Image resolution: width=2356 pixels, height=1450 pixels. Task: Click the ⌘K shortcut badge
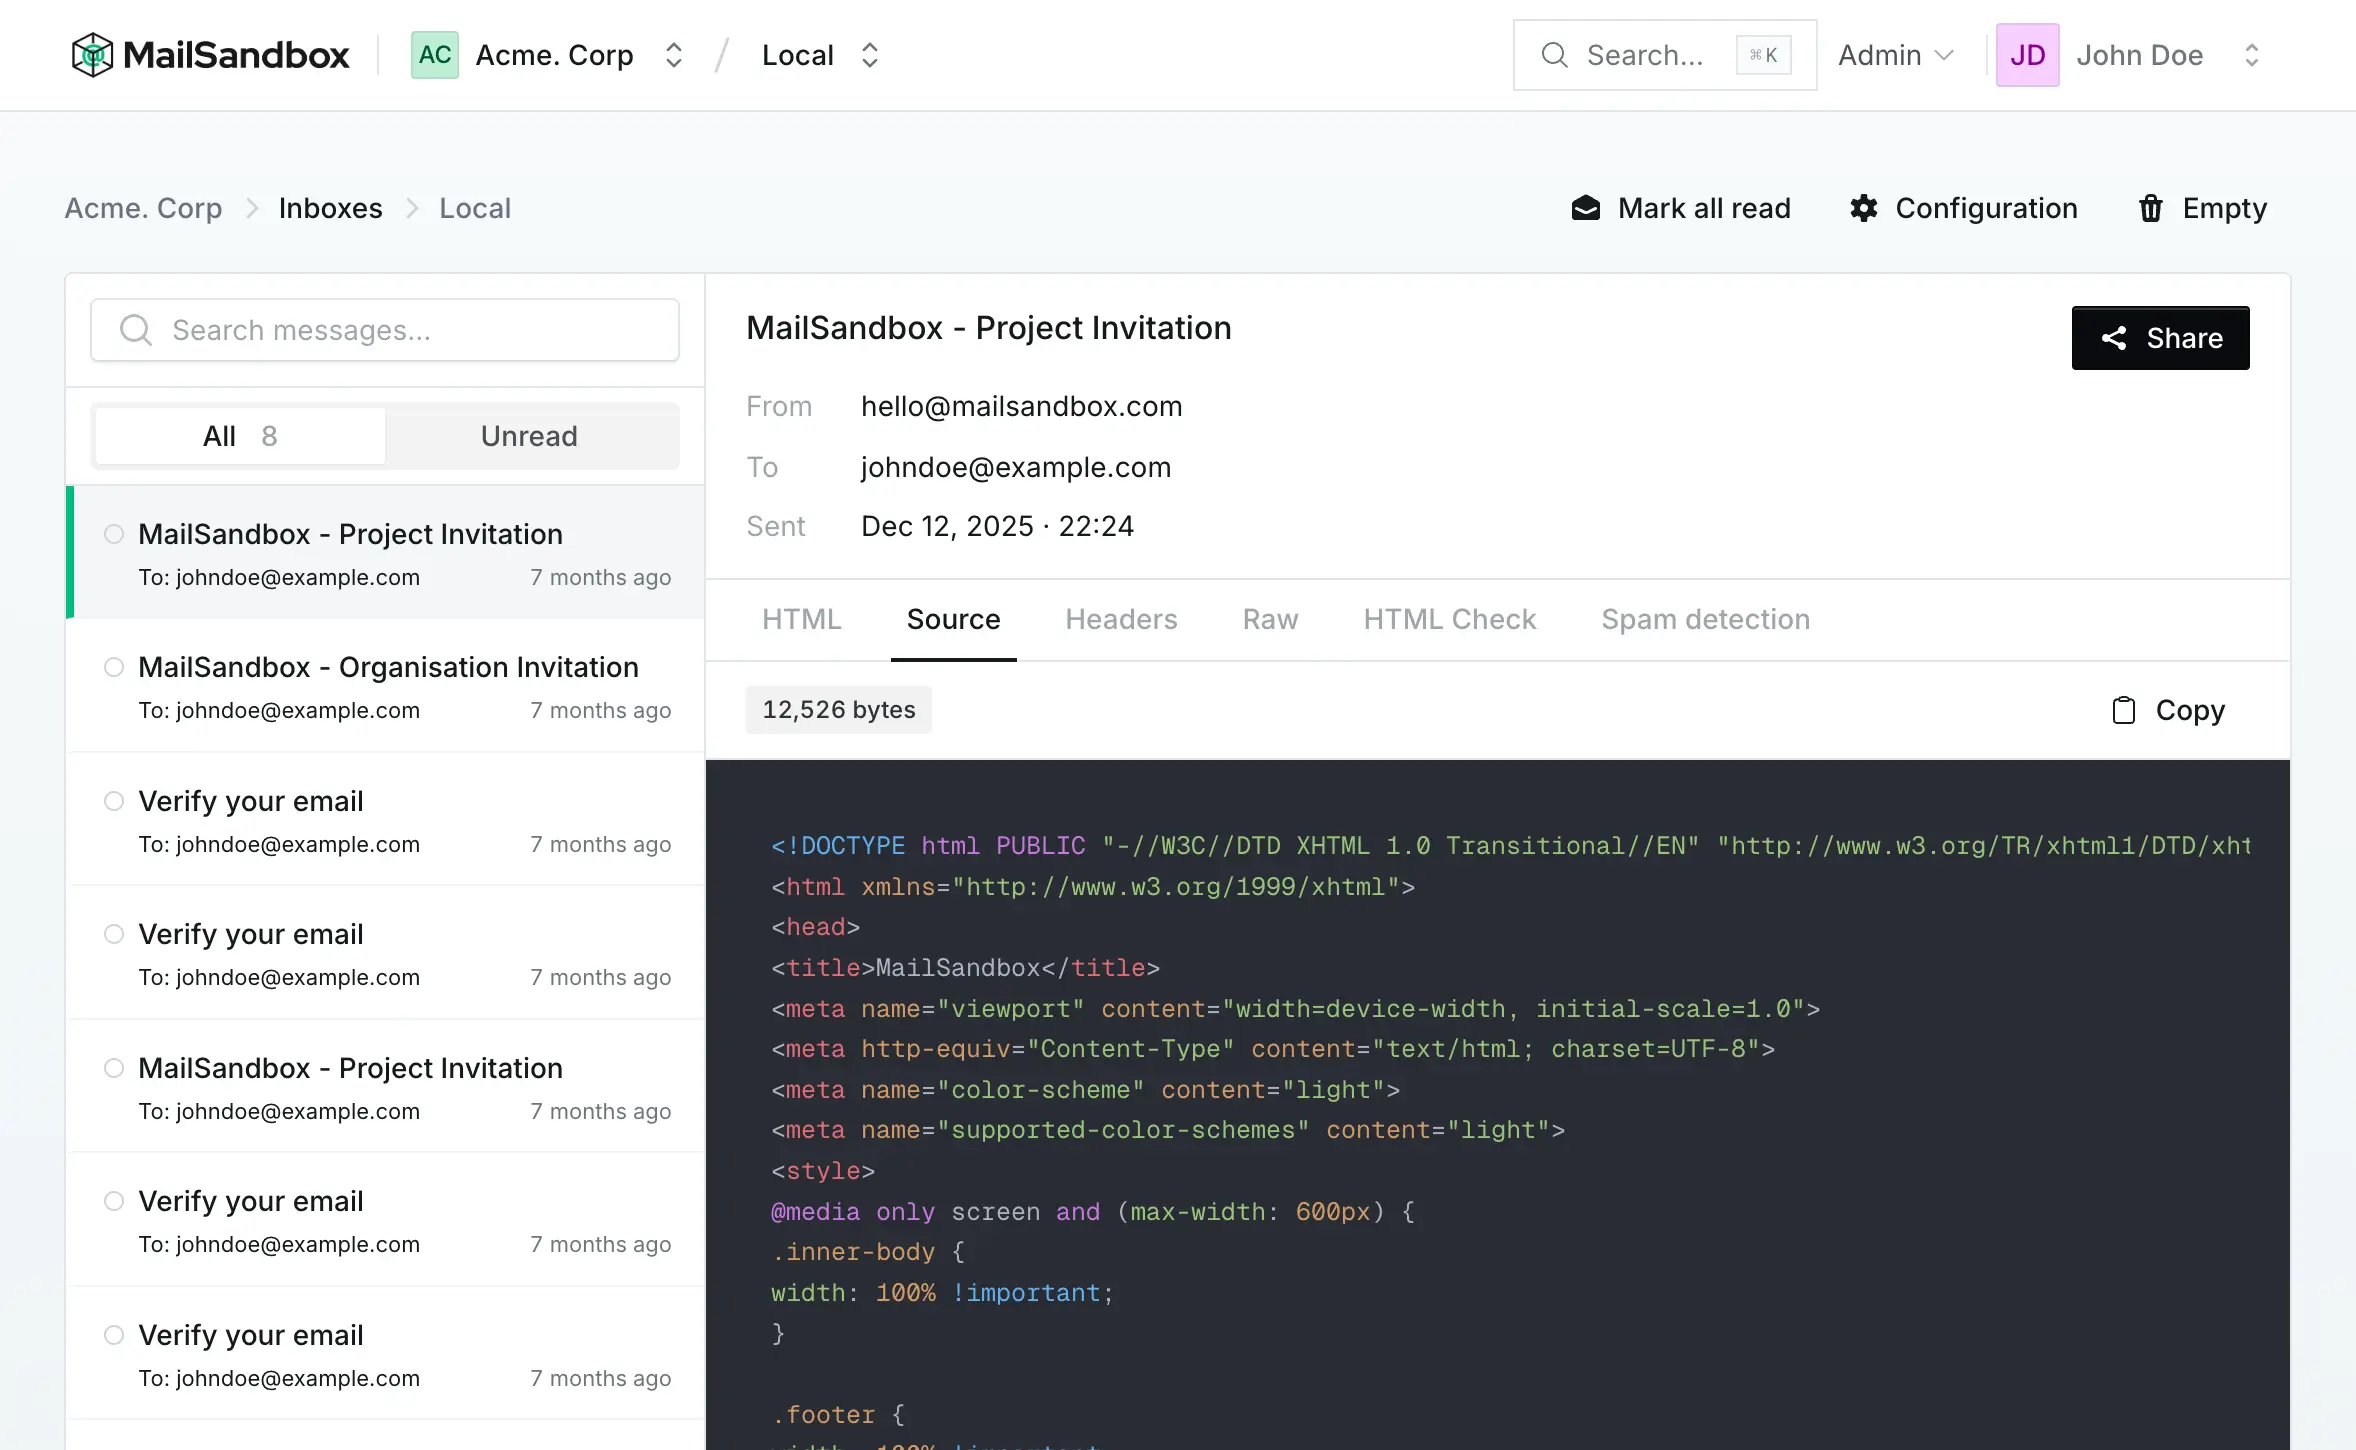(1764, 55)
